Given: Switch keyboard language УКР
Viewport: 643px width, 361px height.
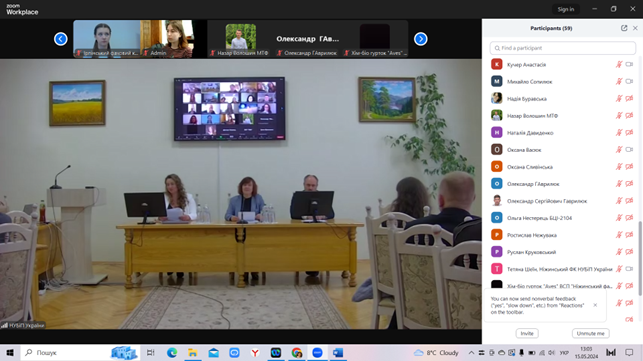Looking at the screenshot, I should coord(564,353).
